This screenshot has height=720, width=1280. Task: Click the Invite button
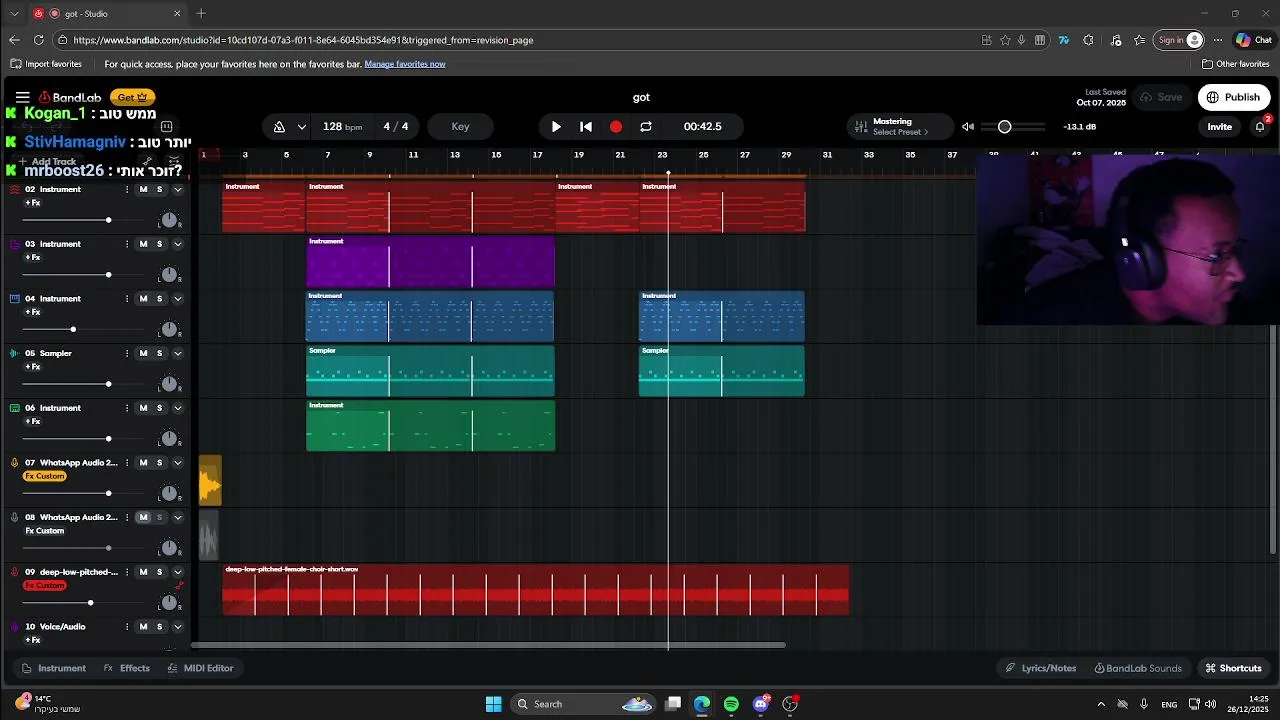(x=1219, y=127)
